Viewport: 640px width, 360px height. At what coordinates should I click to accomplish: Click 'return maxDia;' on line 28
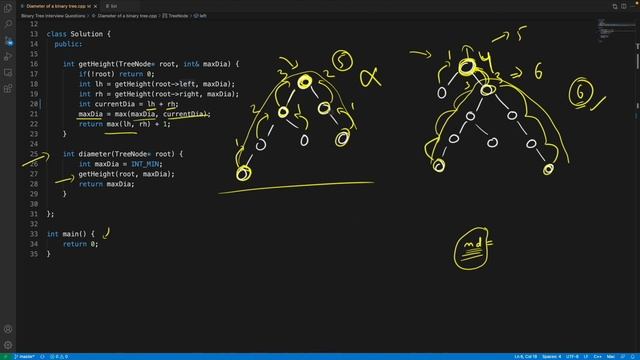pyautogui.click(x=107, y=184)
